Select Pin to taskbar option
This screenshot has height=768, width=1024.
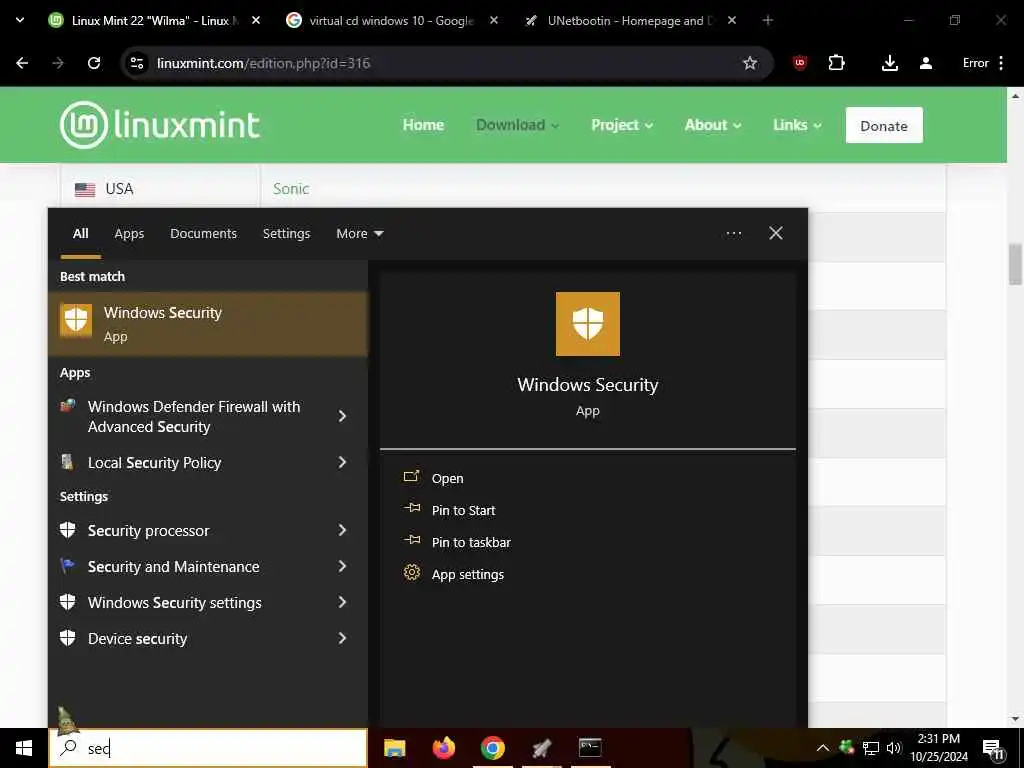pyautogui.click(x=471, y=543)
